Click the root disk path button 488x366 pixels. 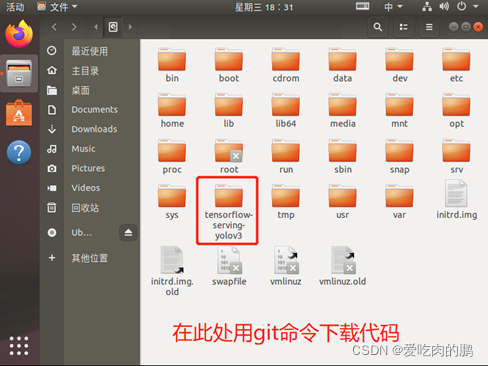[x=113, y=27]
